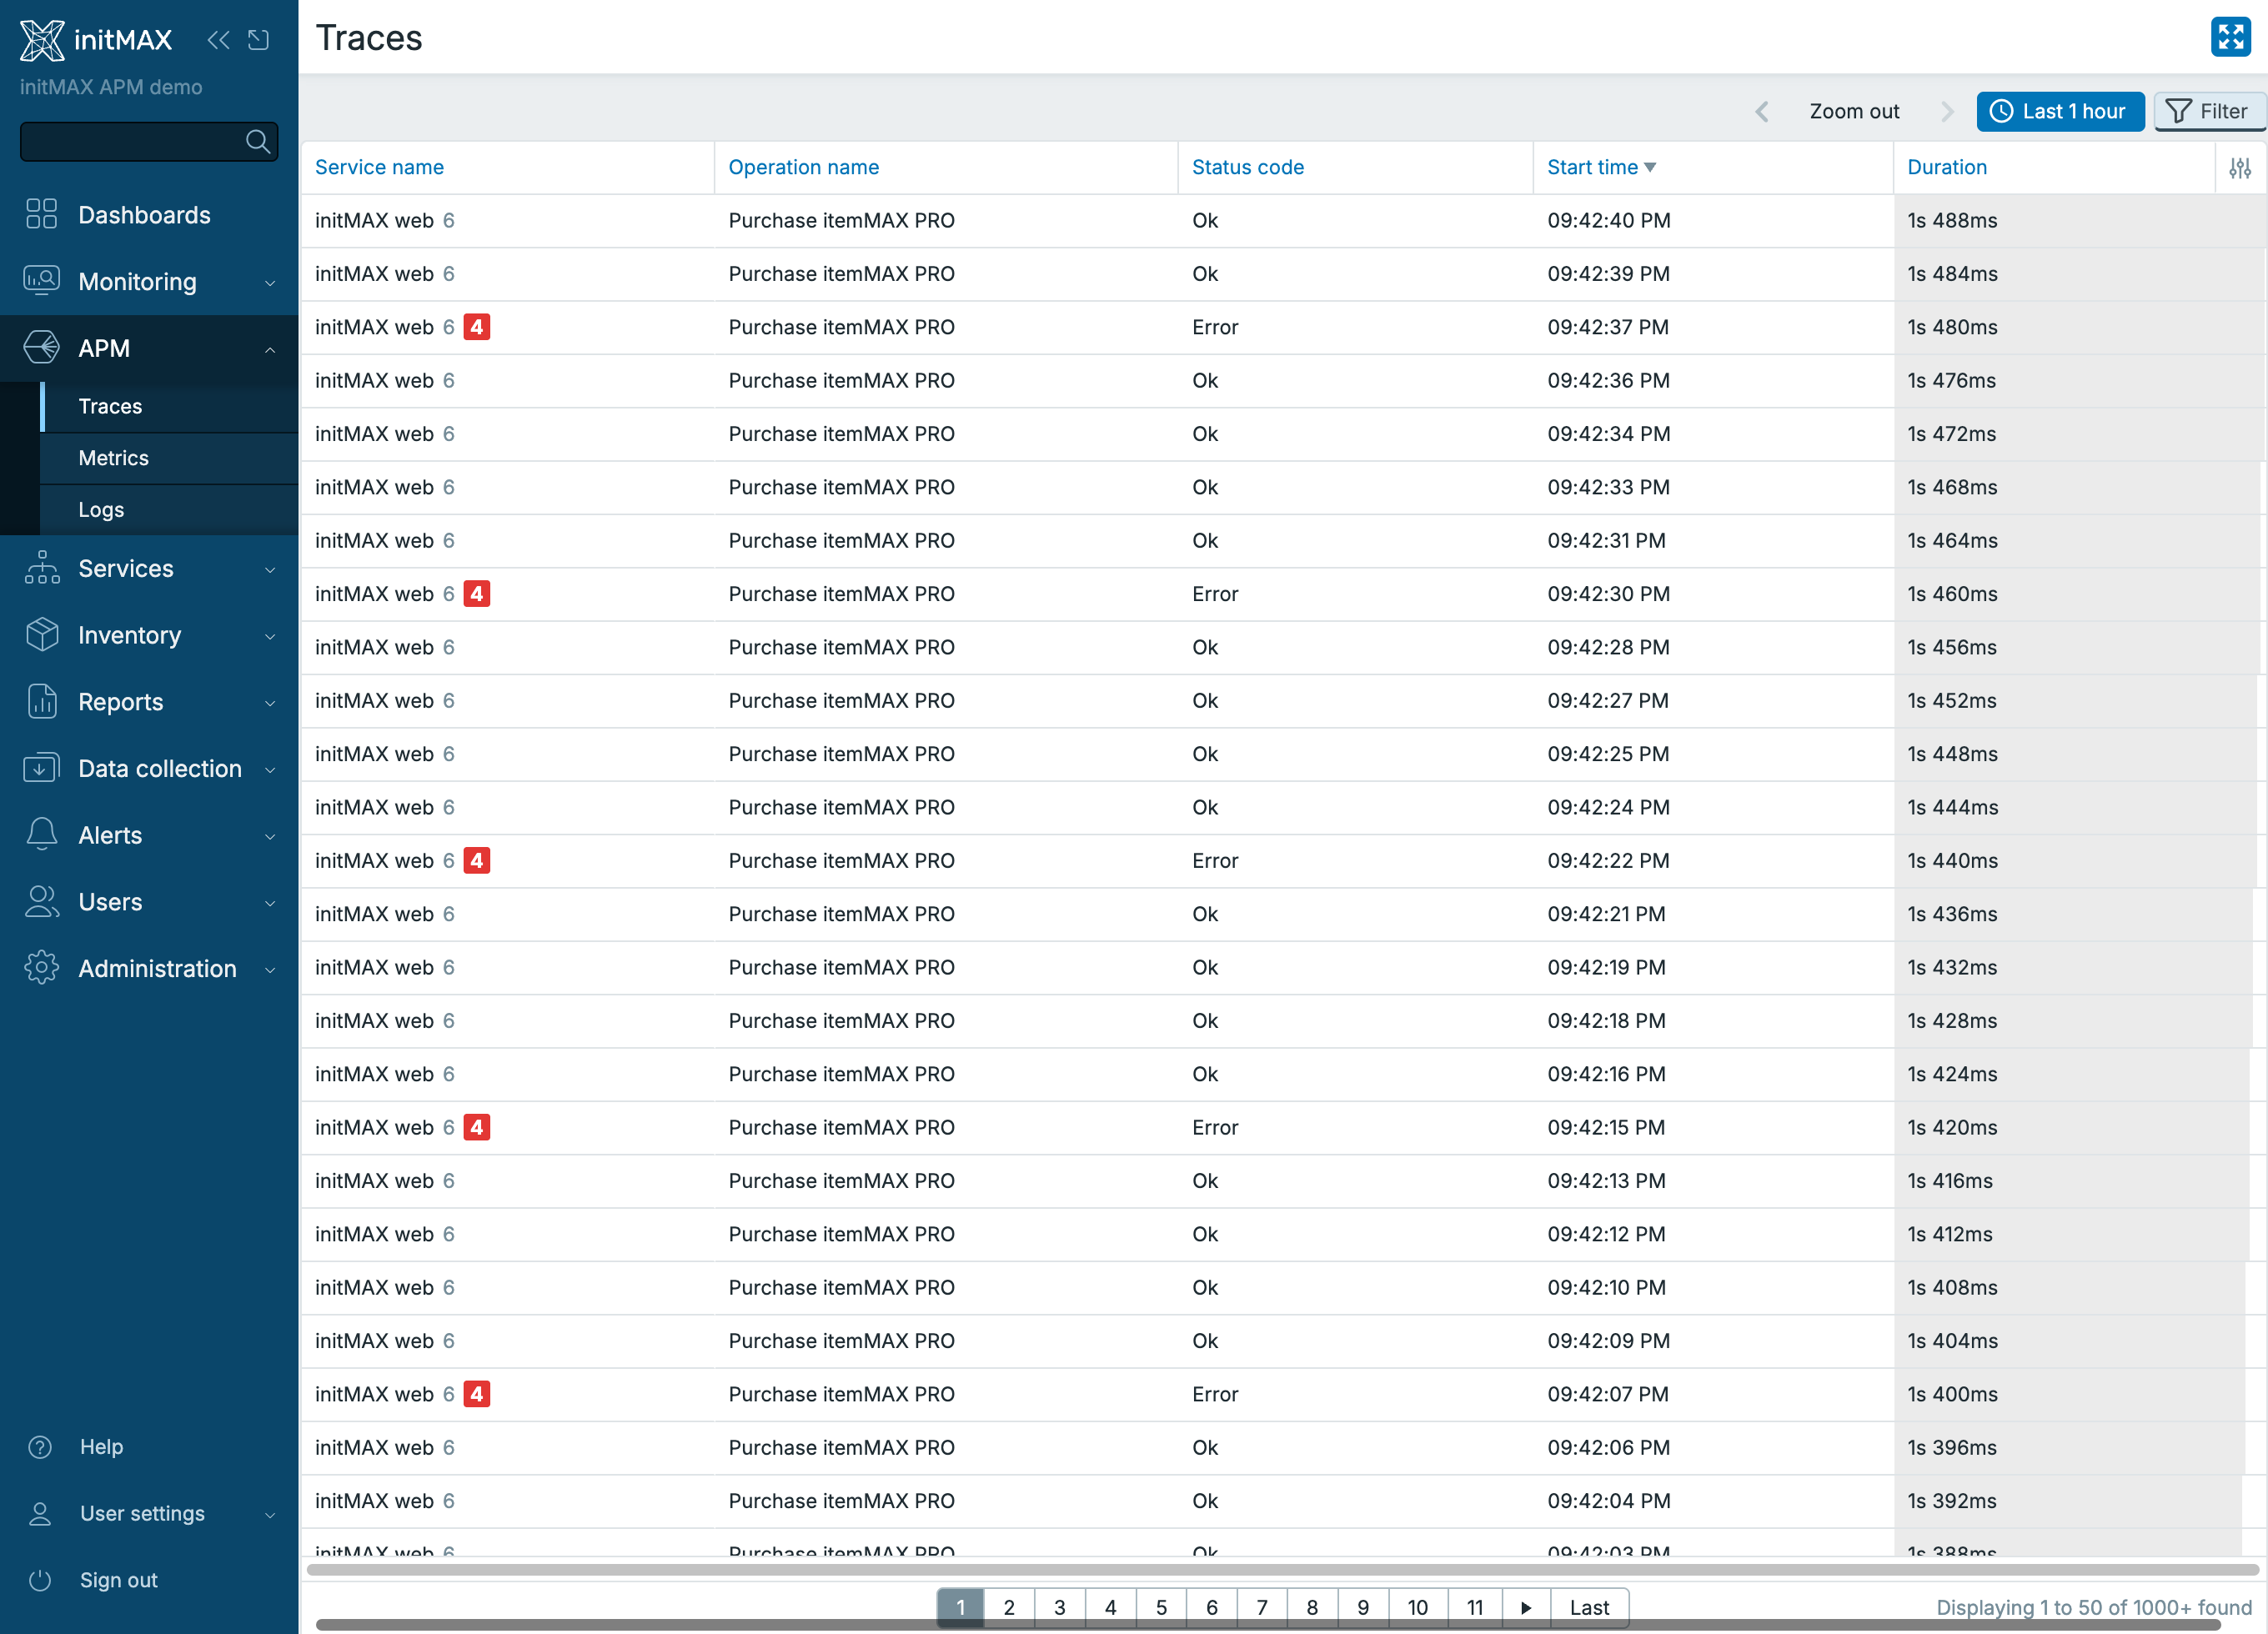Screen dimensions: 2268x1634
Task: Go to previous time period arrow
Action: 1762,111
